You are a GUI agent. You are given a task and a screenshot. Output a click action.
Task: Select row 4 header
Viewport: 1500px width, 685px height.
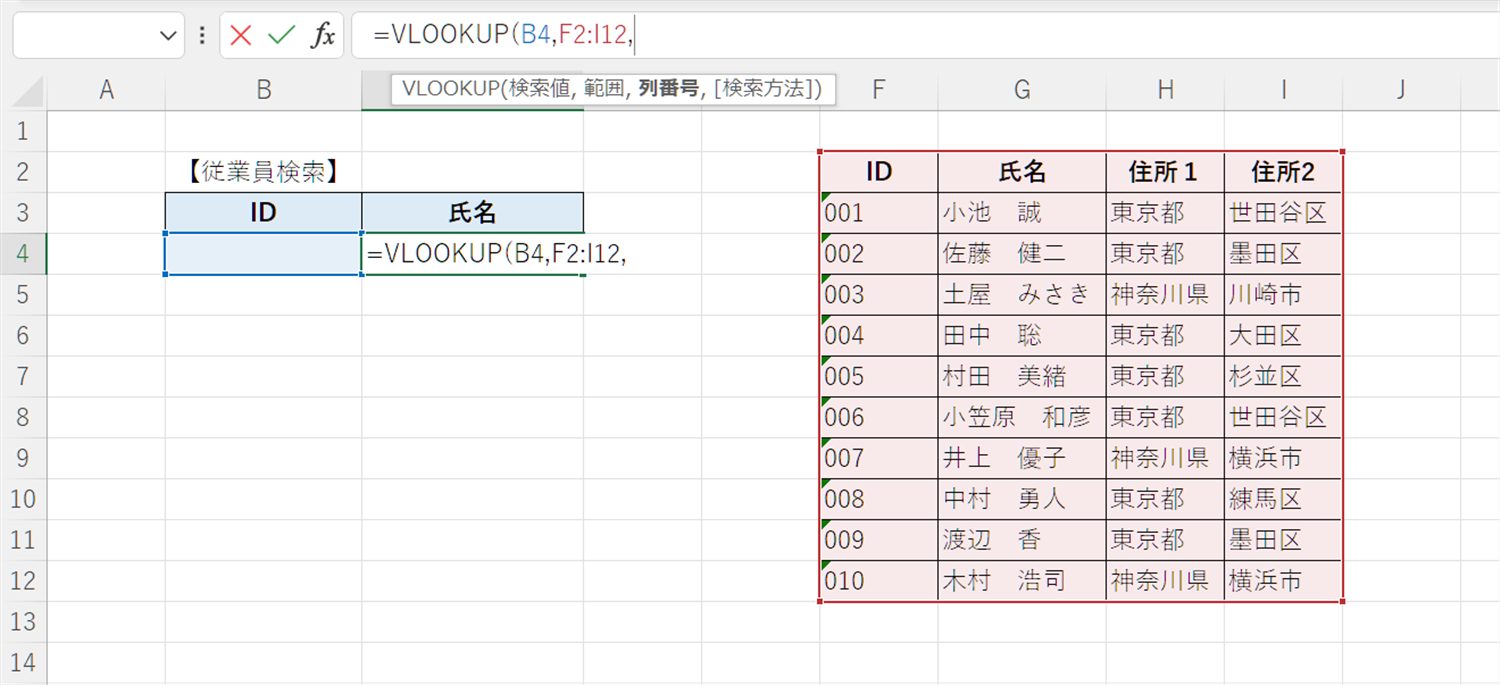[x=23, y=254]
